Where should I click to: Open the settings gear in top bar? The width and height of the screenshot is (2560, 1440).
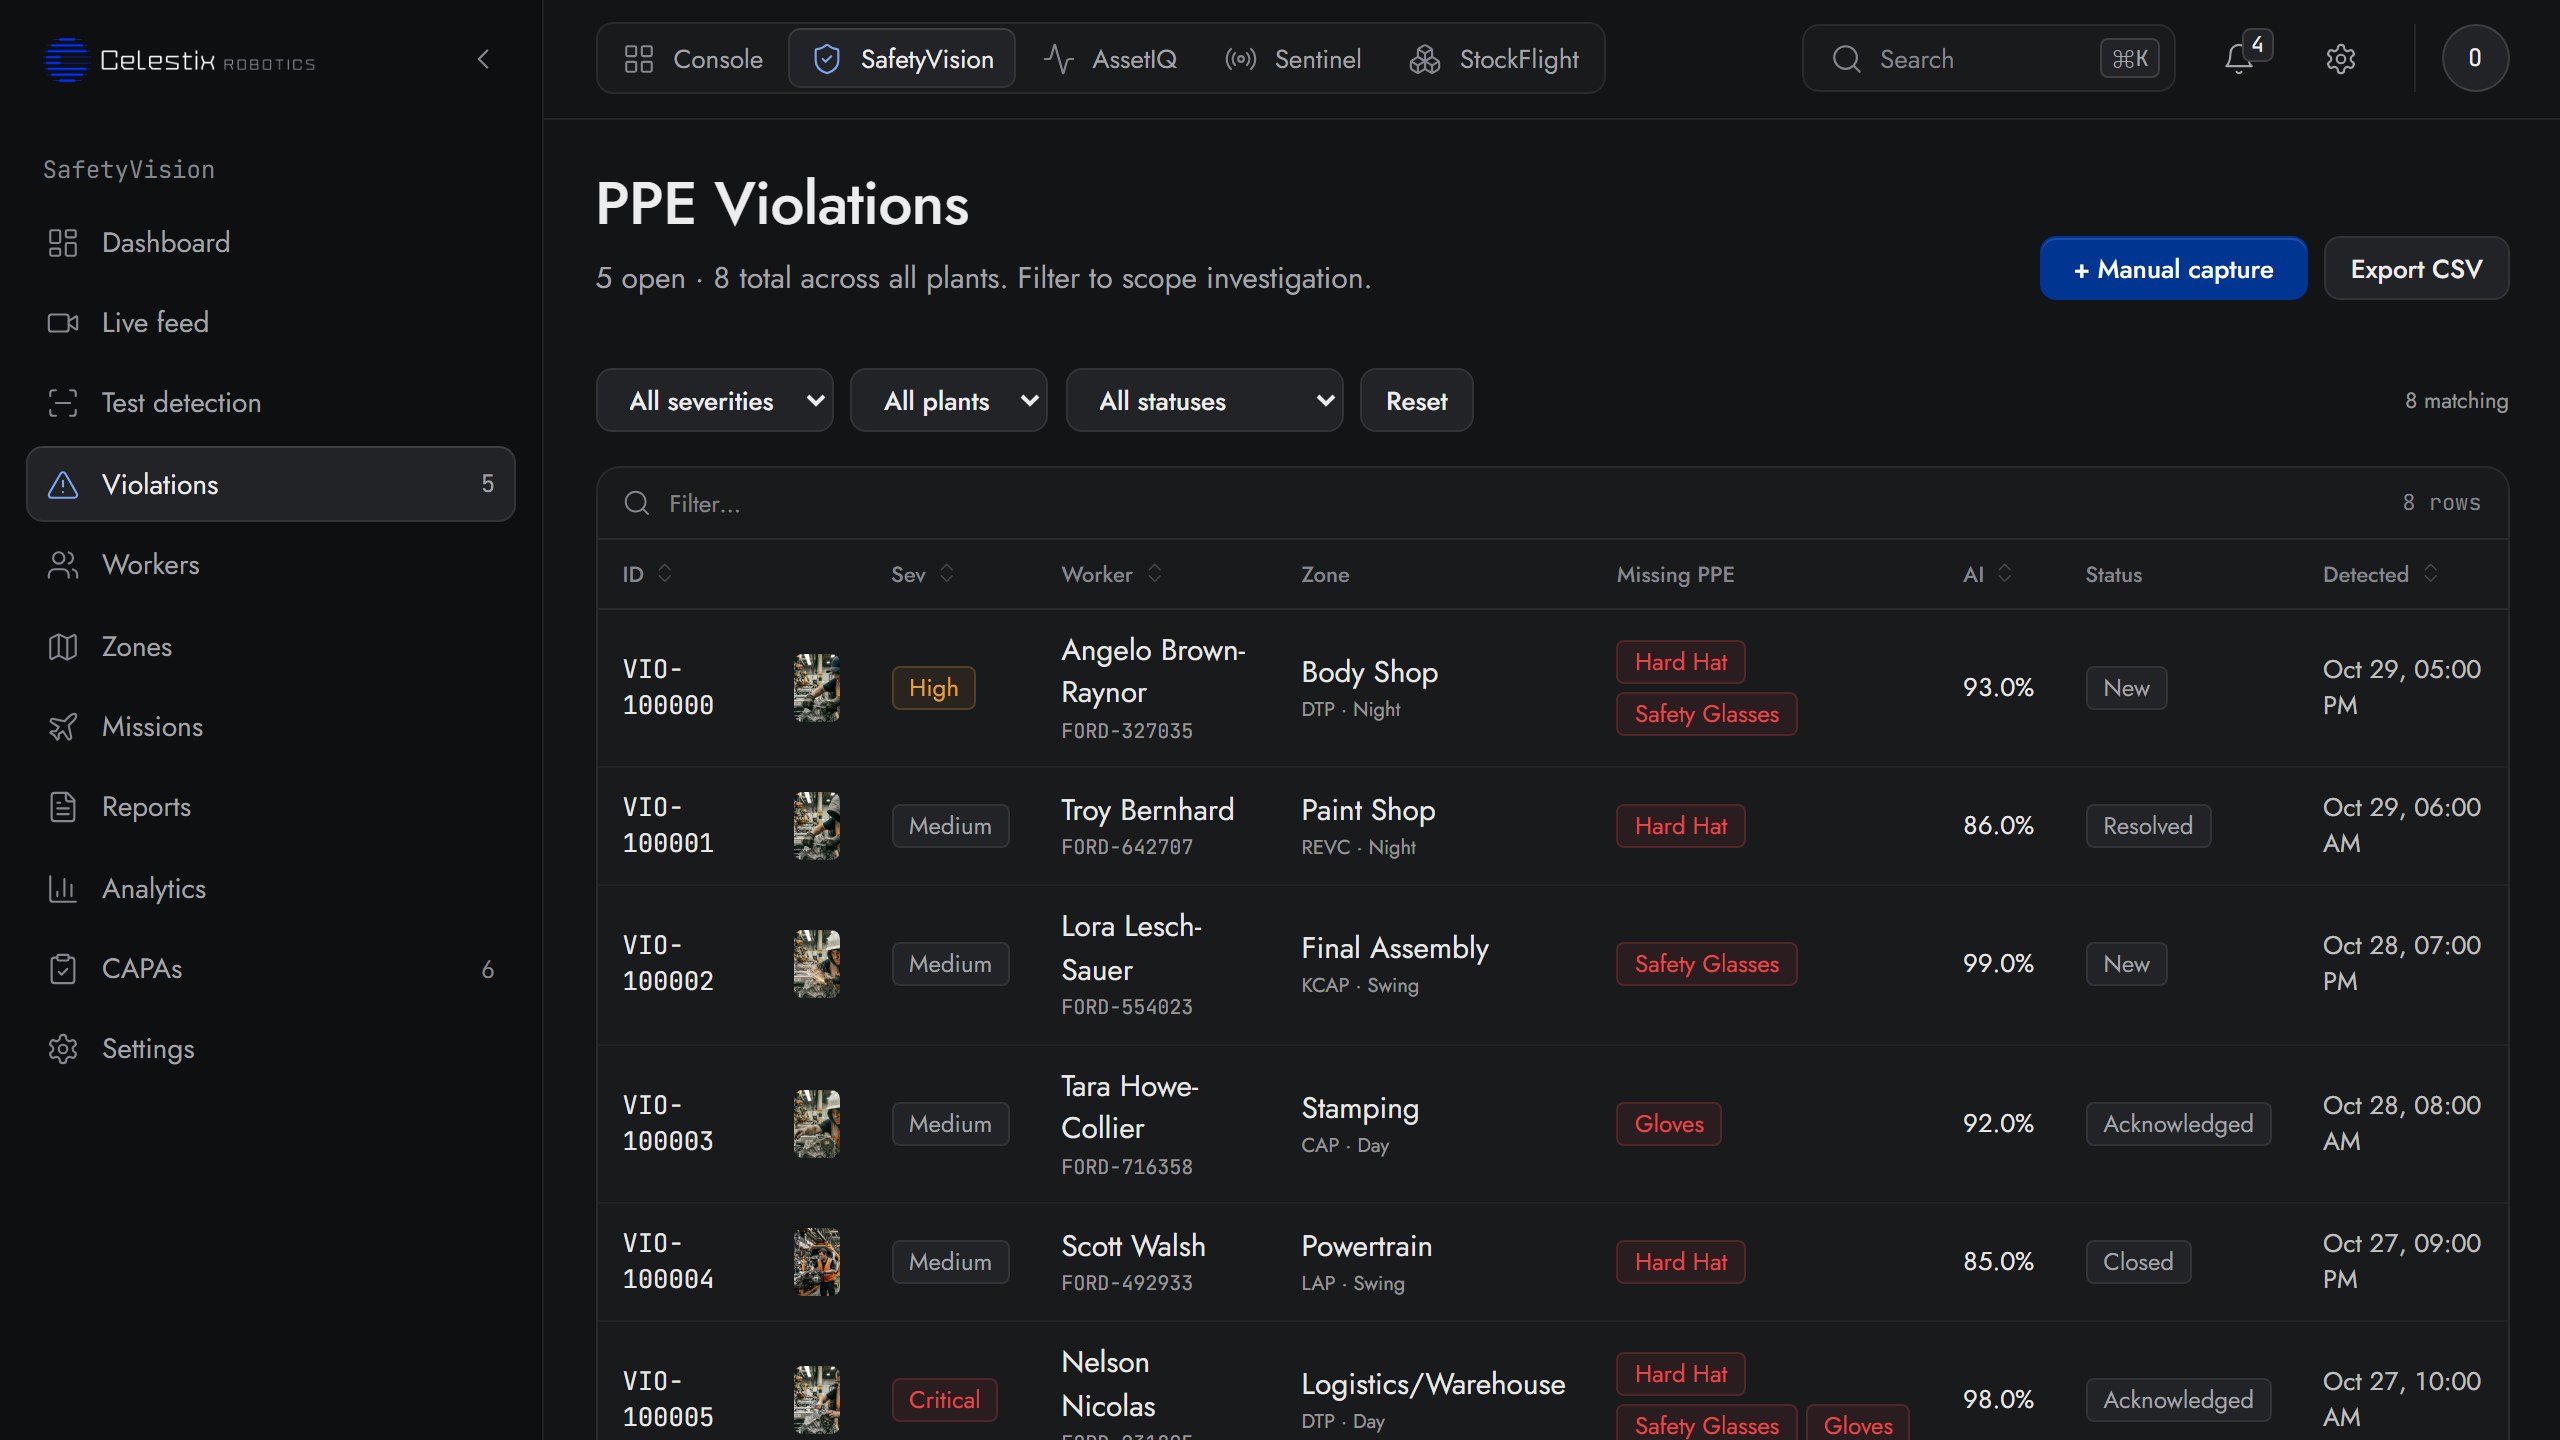click(x=2340, y=59)
